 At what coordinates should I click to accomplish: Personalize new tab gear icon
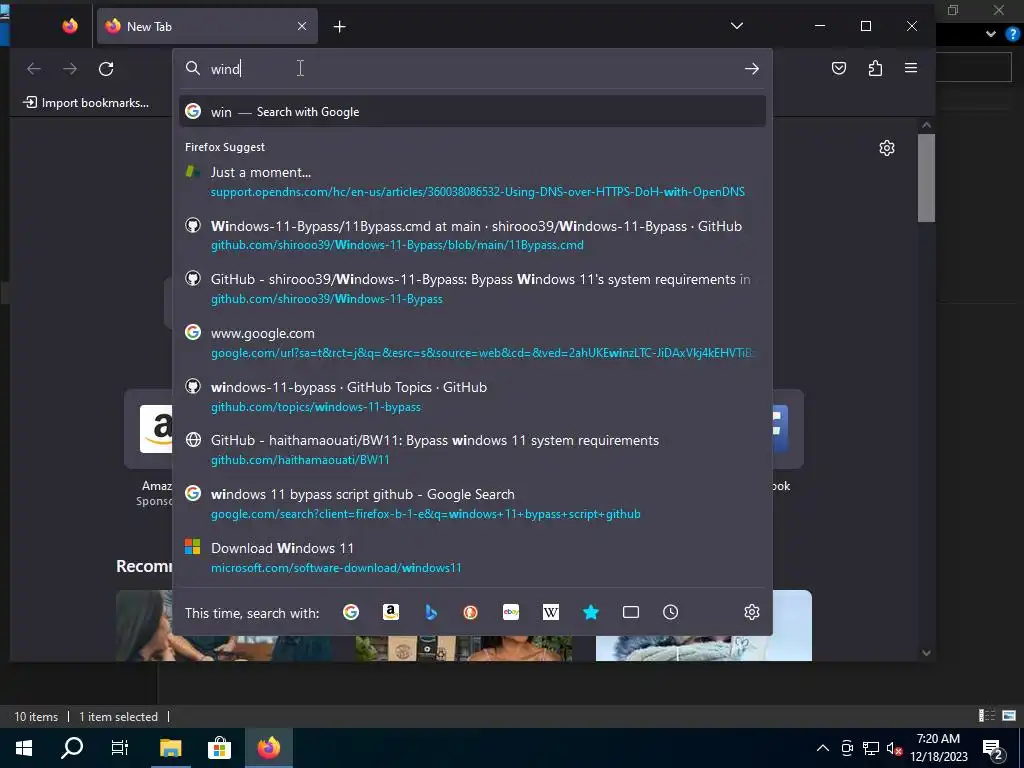point(886,148)
